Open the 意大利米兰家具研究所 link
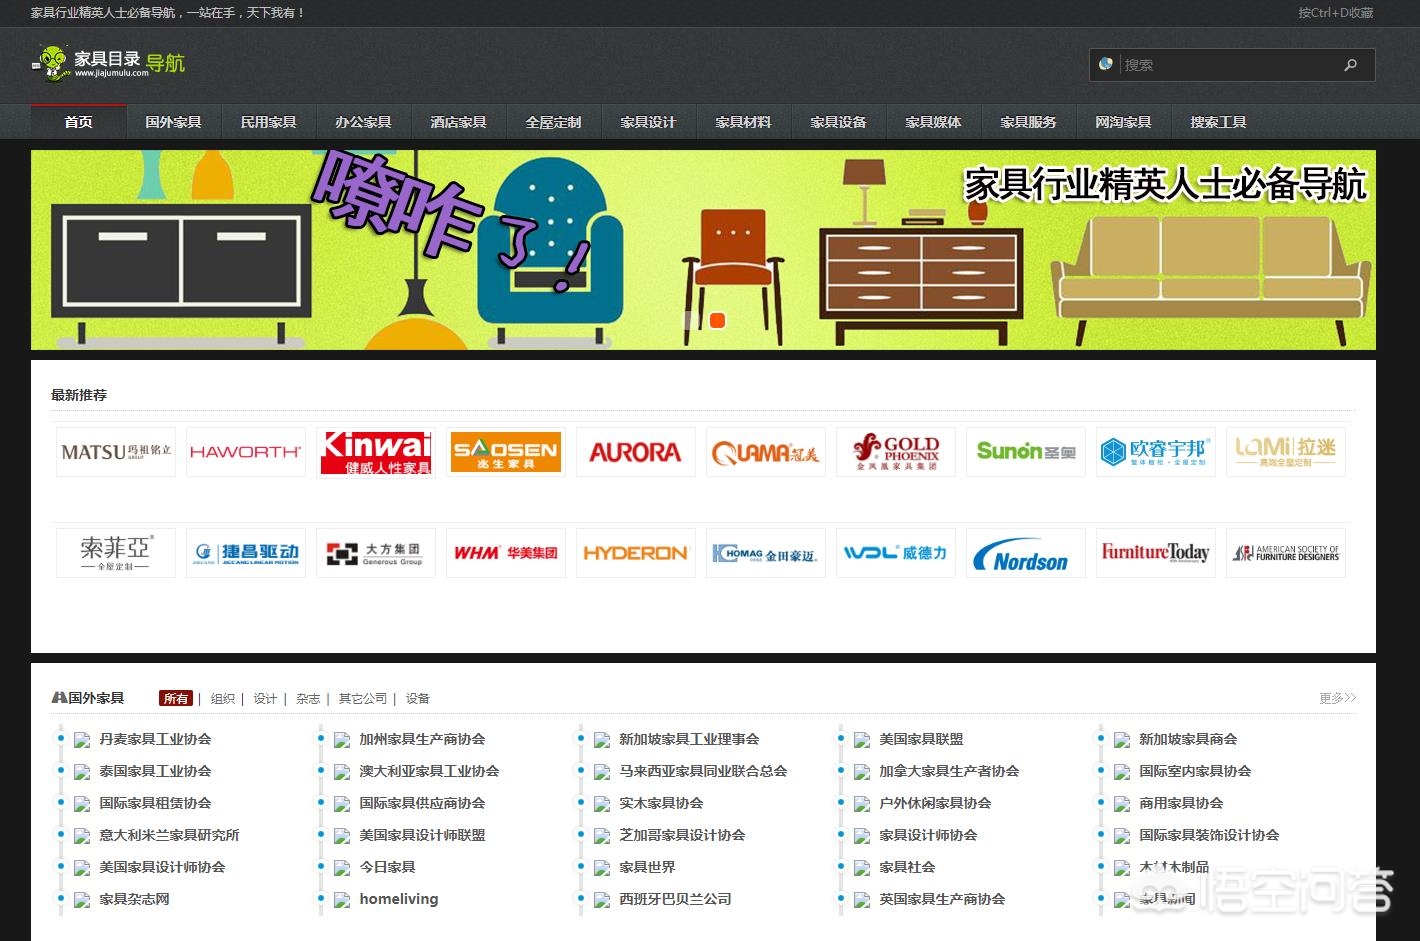The height and width of the screenshot is (941, 1420). click(x=169, y=835)
